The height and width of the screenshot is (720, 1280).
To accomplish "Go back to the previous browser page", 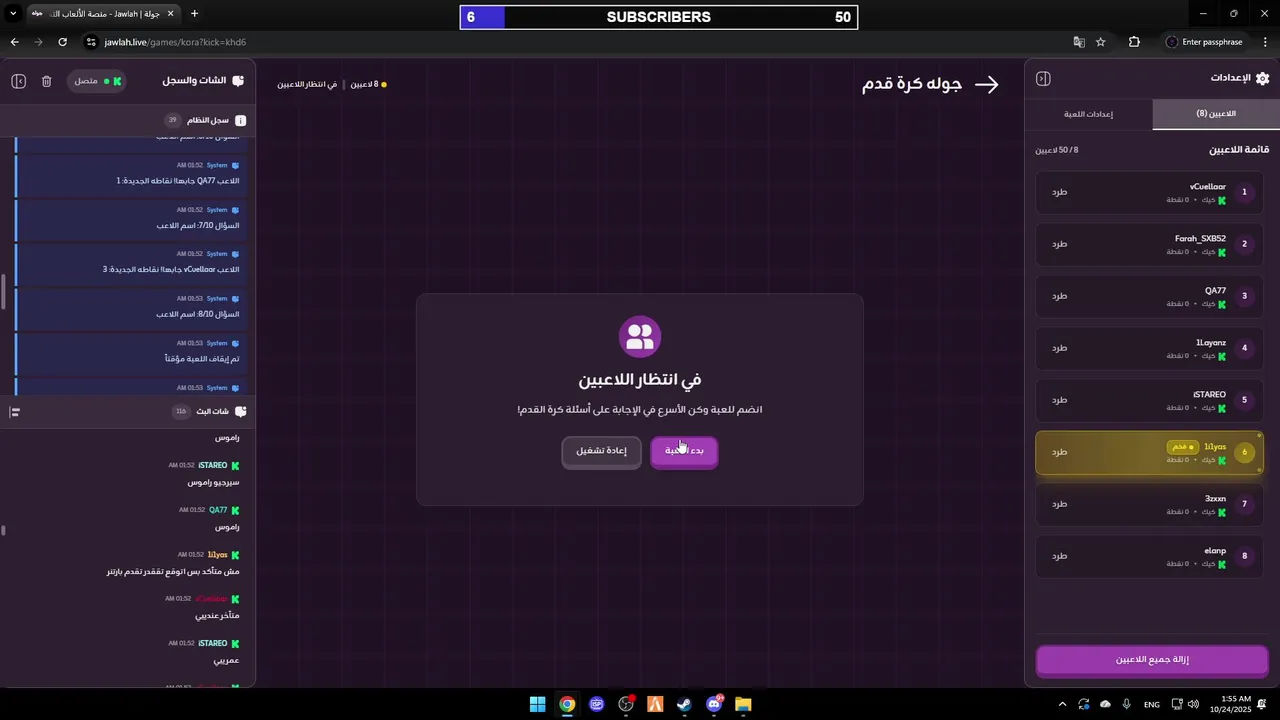I will click(x=14, y=42).
